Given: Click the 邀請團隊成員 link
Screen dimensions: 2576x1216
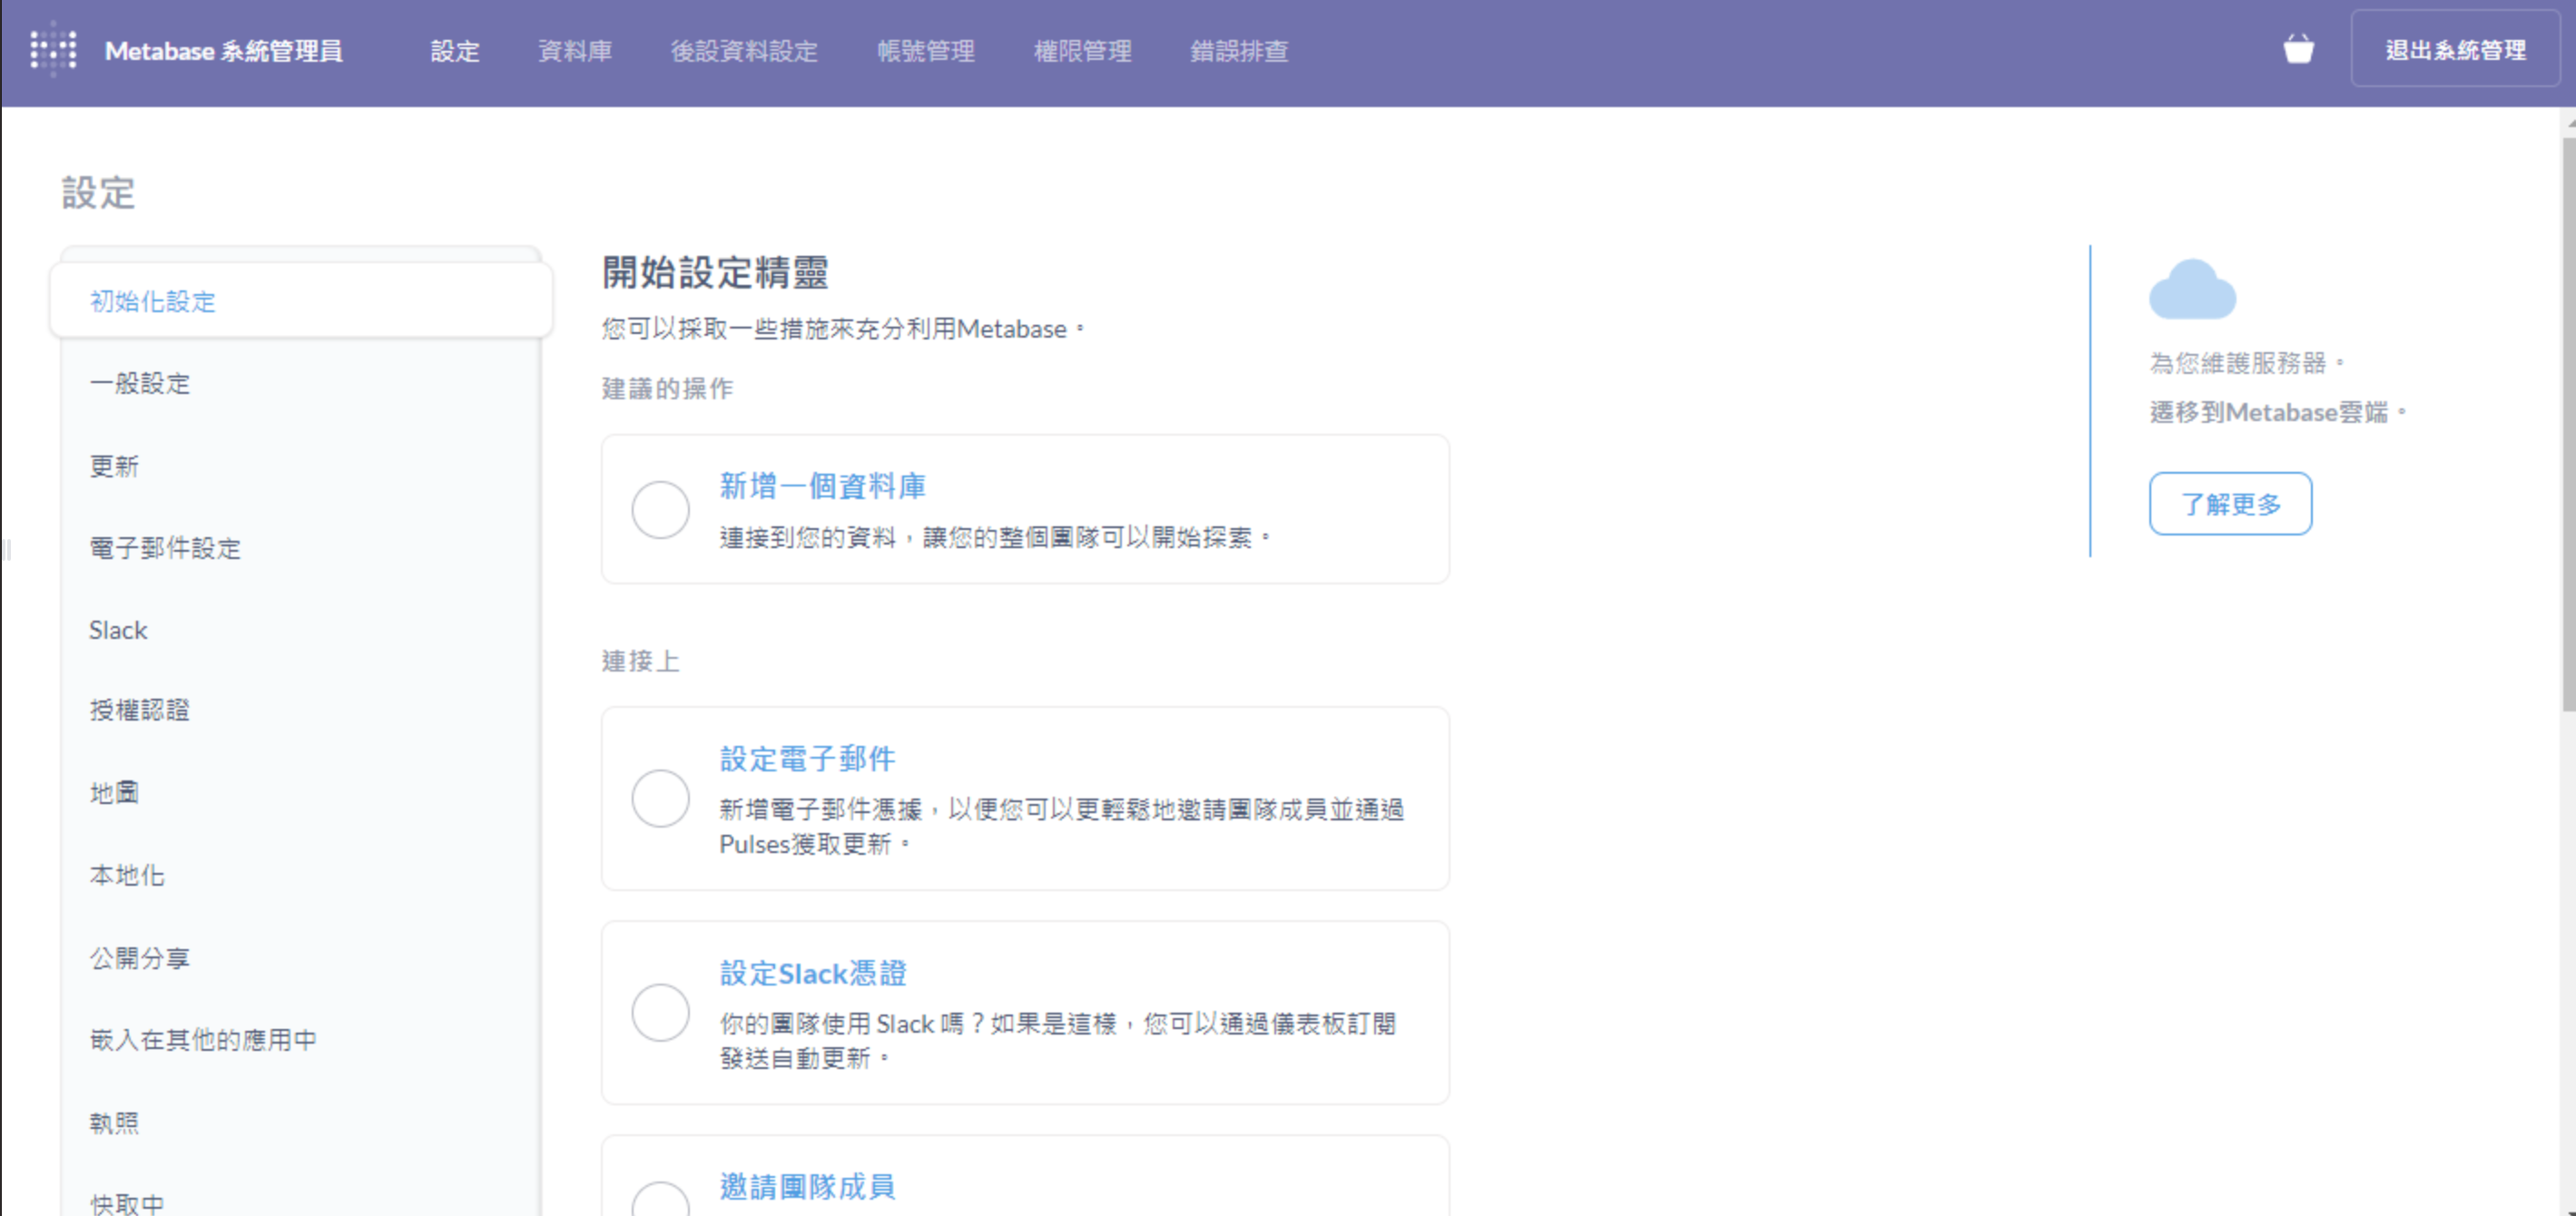Looking at the screenshot, I should click(807, 1187).
